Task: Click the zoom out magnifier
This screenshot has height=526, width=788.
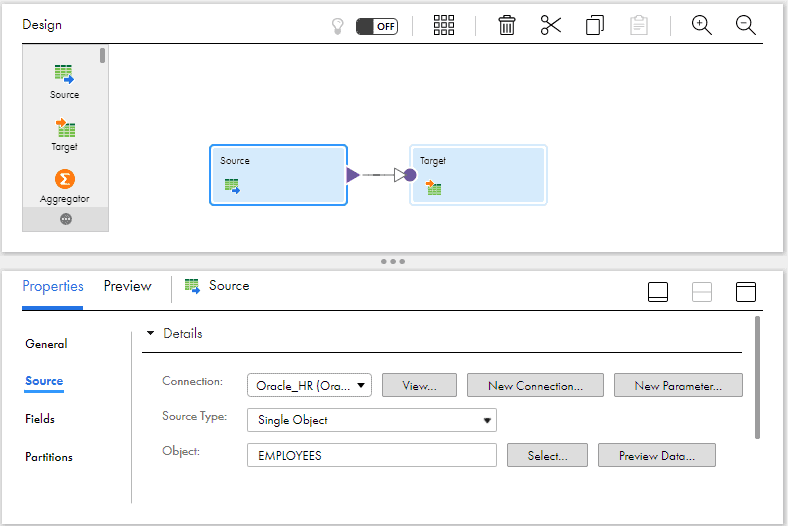Action: (745, 25)
